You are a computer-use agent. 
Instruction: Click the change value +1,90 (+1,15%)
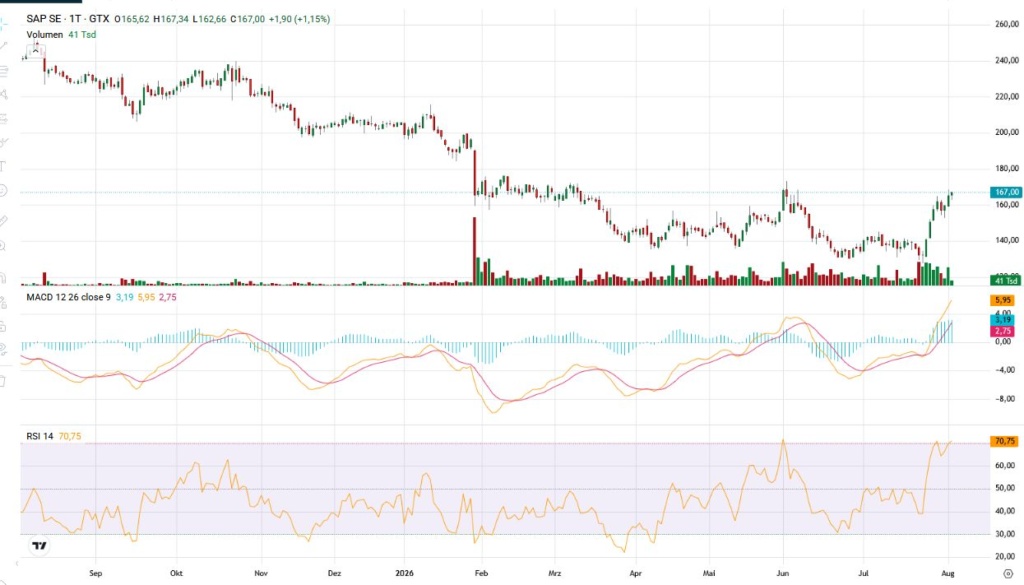pyautogui.click(x=300, y=19)
